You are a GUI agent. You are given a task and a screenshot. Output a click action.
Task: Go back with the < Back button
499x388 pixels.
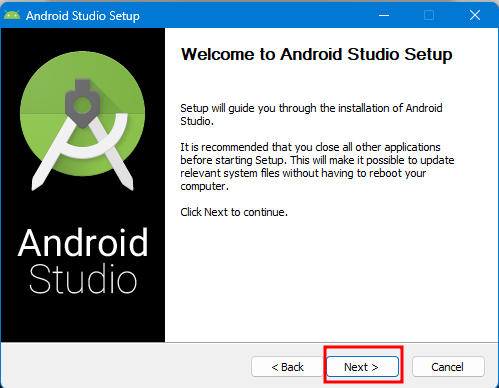287,367
